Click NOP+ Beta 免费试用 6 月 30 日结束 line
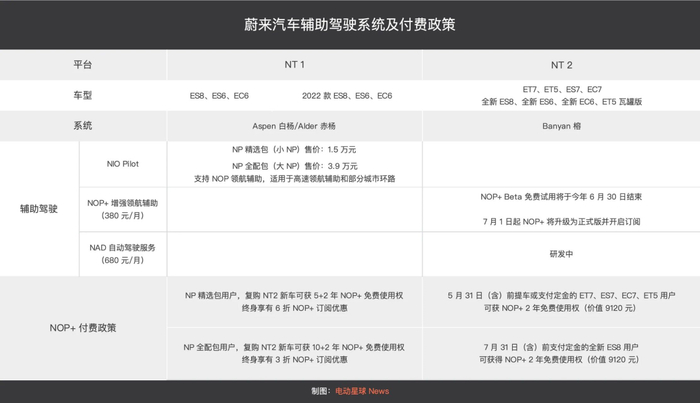The height and width of the screenshot is (403, 700). (561, 197)
